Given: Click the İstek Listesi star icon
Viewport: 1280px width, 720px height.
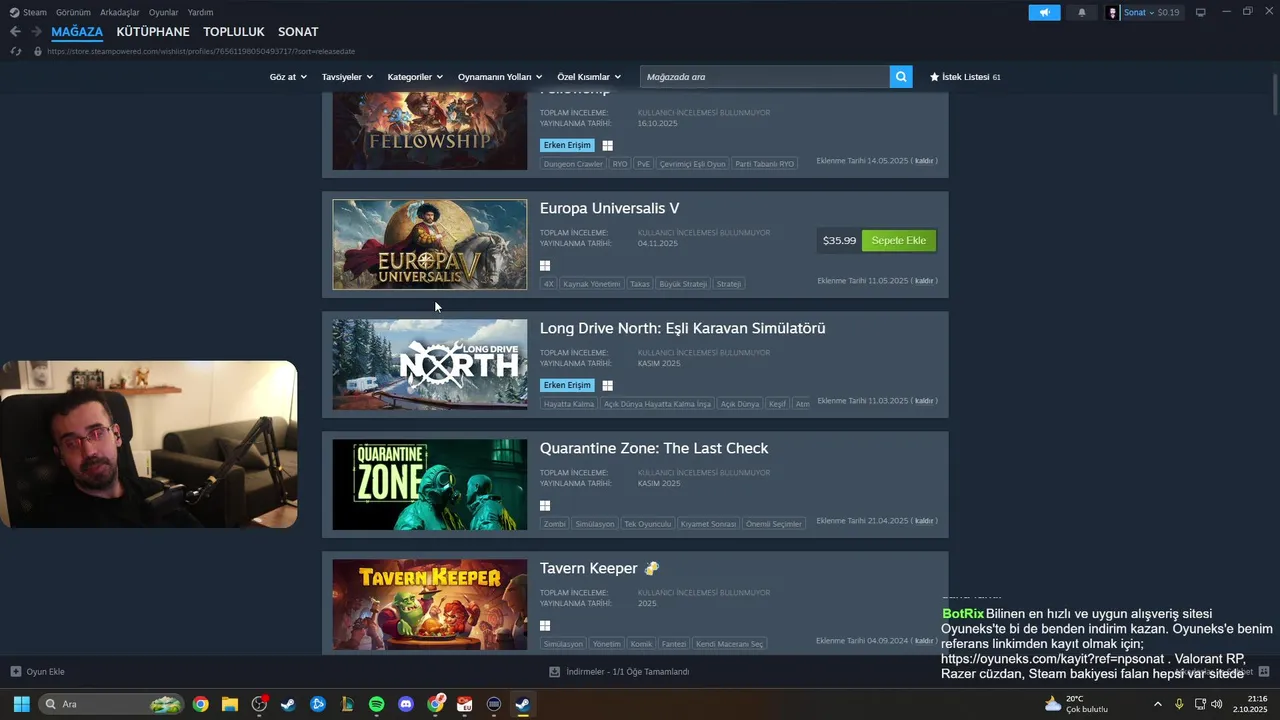Looking at the screenshot, I should tap(934, 77).
